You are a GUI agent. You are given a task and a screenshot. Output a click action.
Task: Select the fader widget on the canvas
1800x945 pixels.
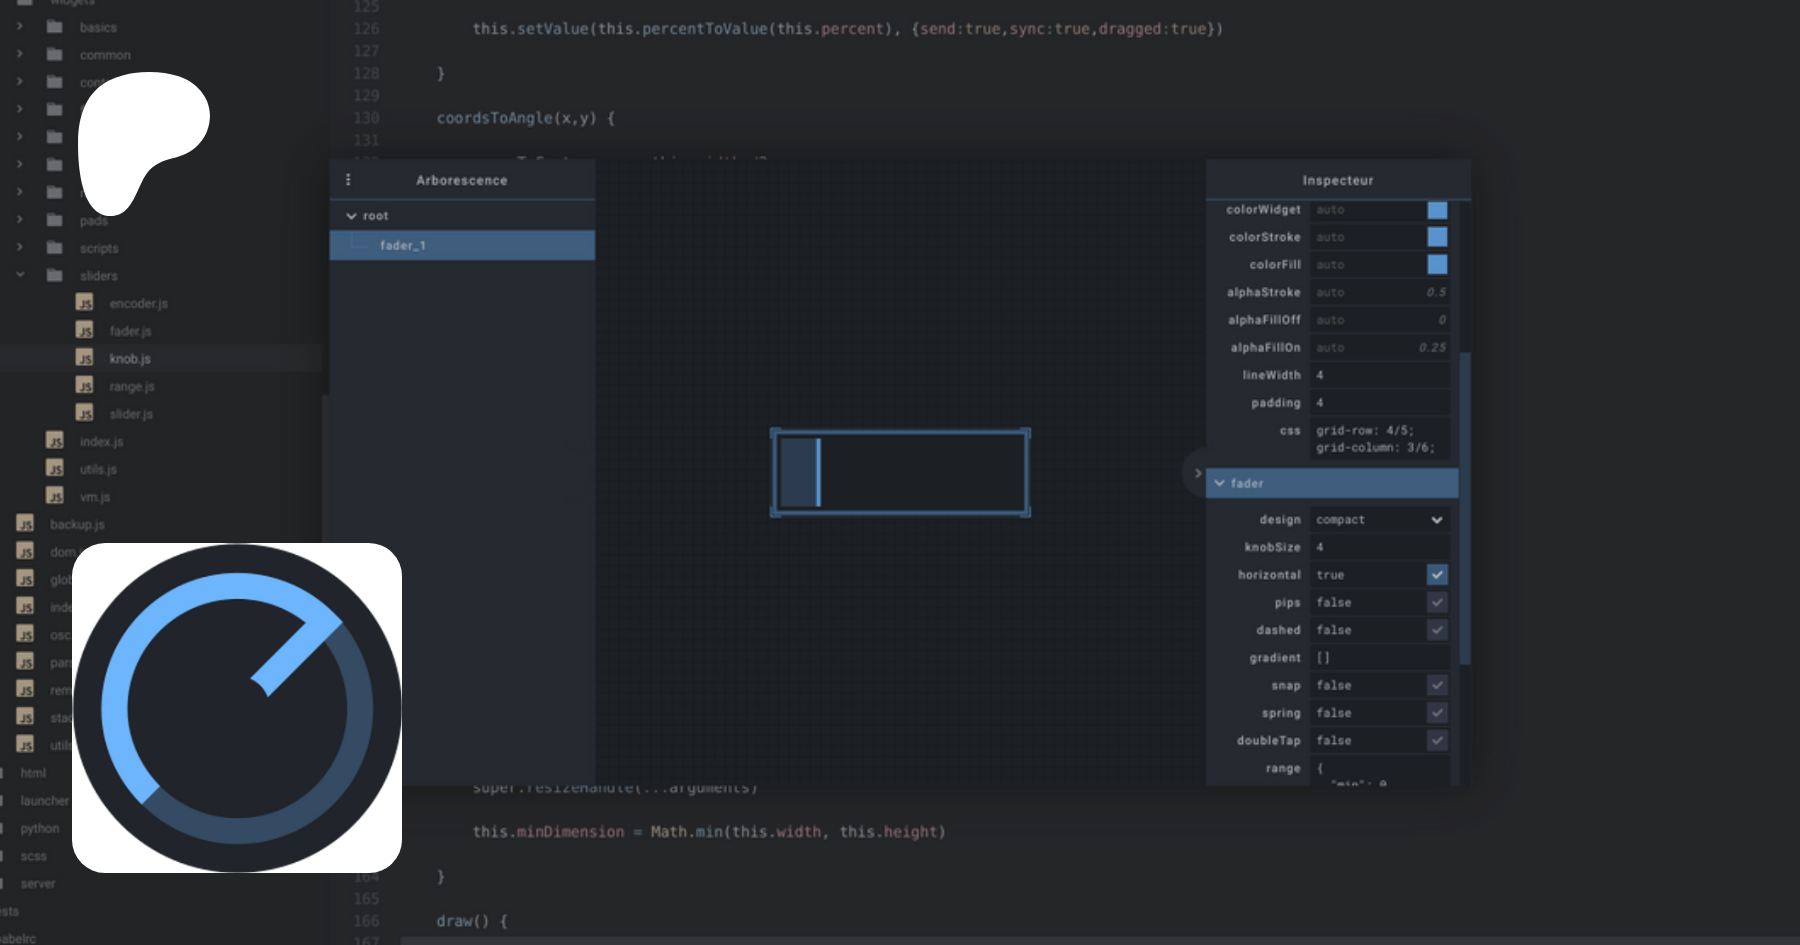[x=900, y=472]
